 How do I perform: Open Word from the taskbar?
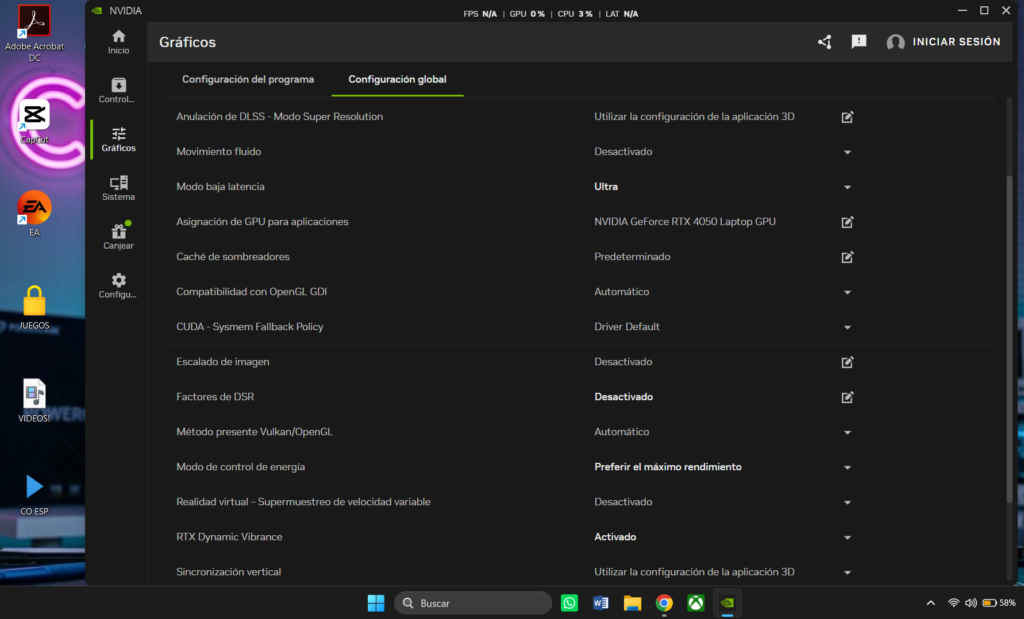click(x=601, y=603)
